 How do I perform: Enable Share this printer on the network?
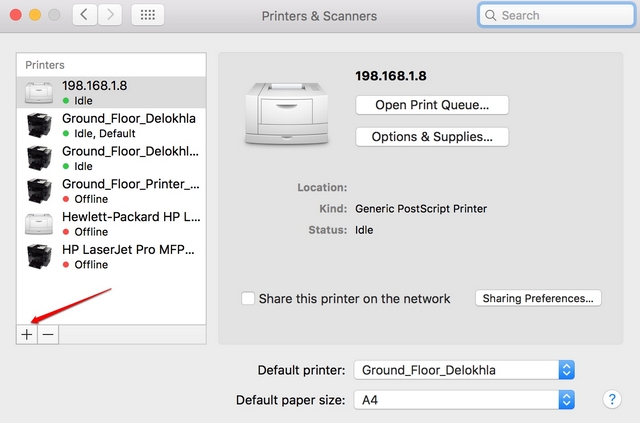click(248, 298)
